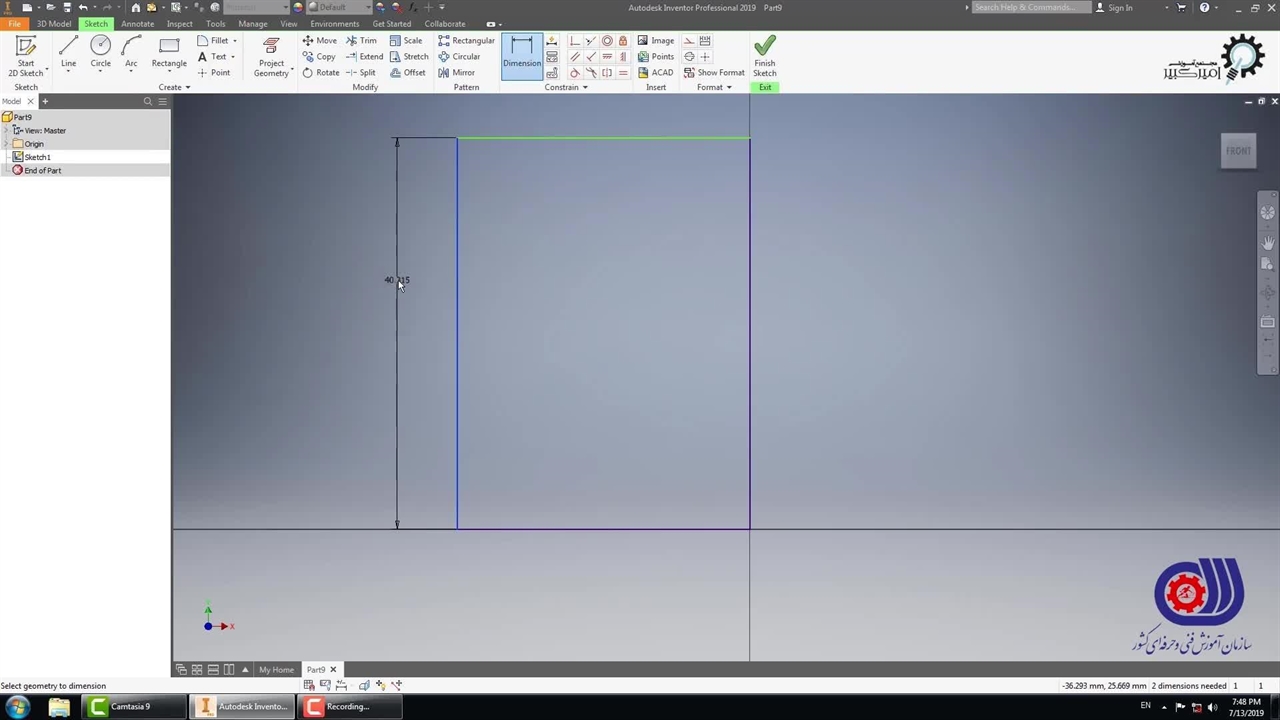
Task: Click the Offset tool
Action: pos(408,73)
